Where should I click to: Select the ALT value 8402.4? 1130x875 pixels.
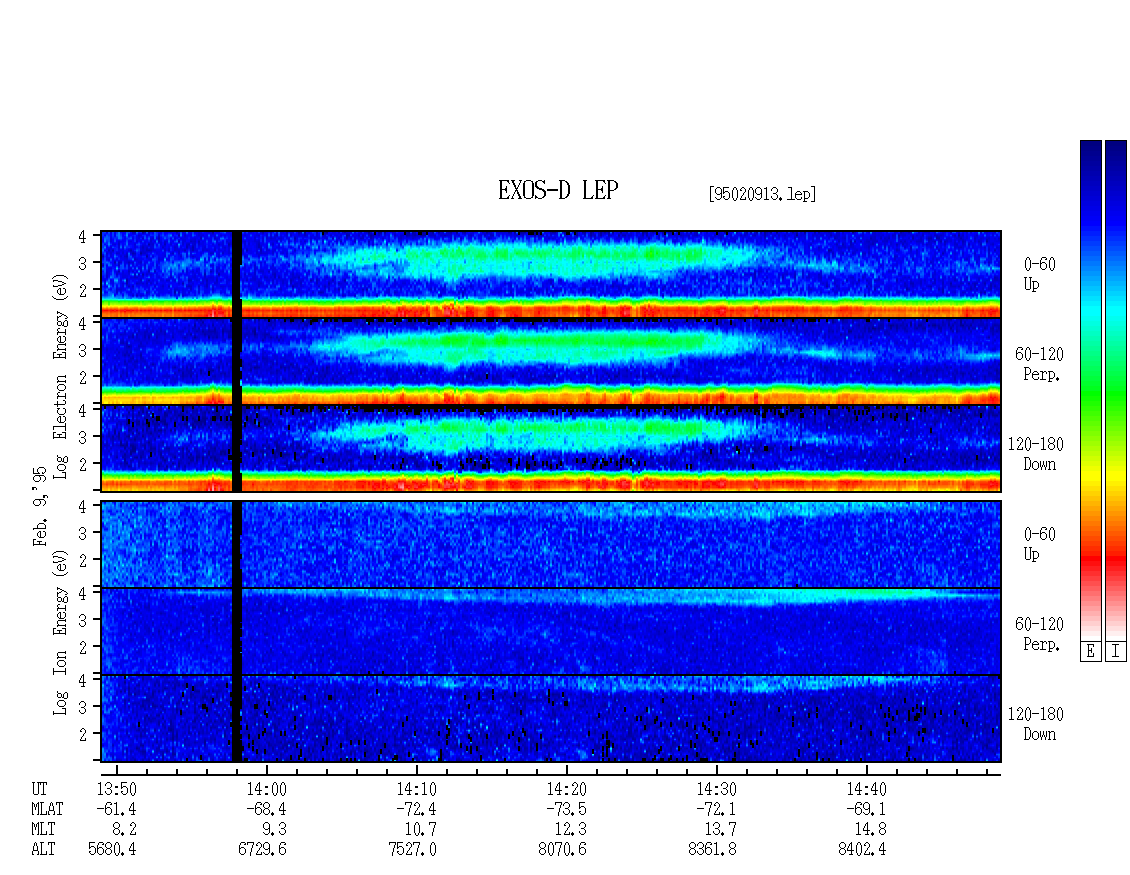point(861,850)
